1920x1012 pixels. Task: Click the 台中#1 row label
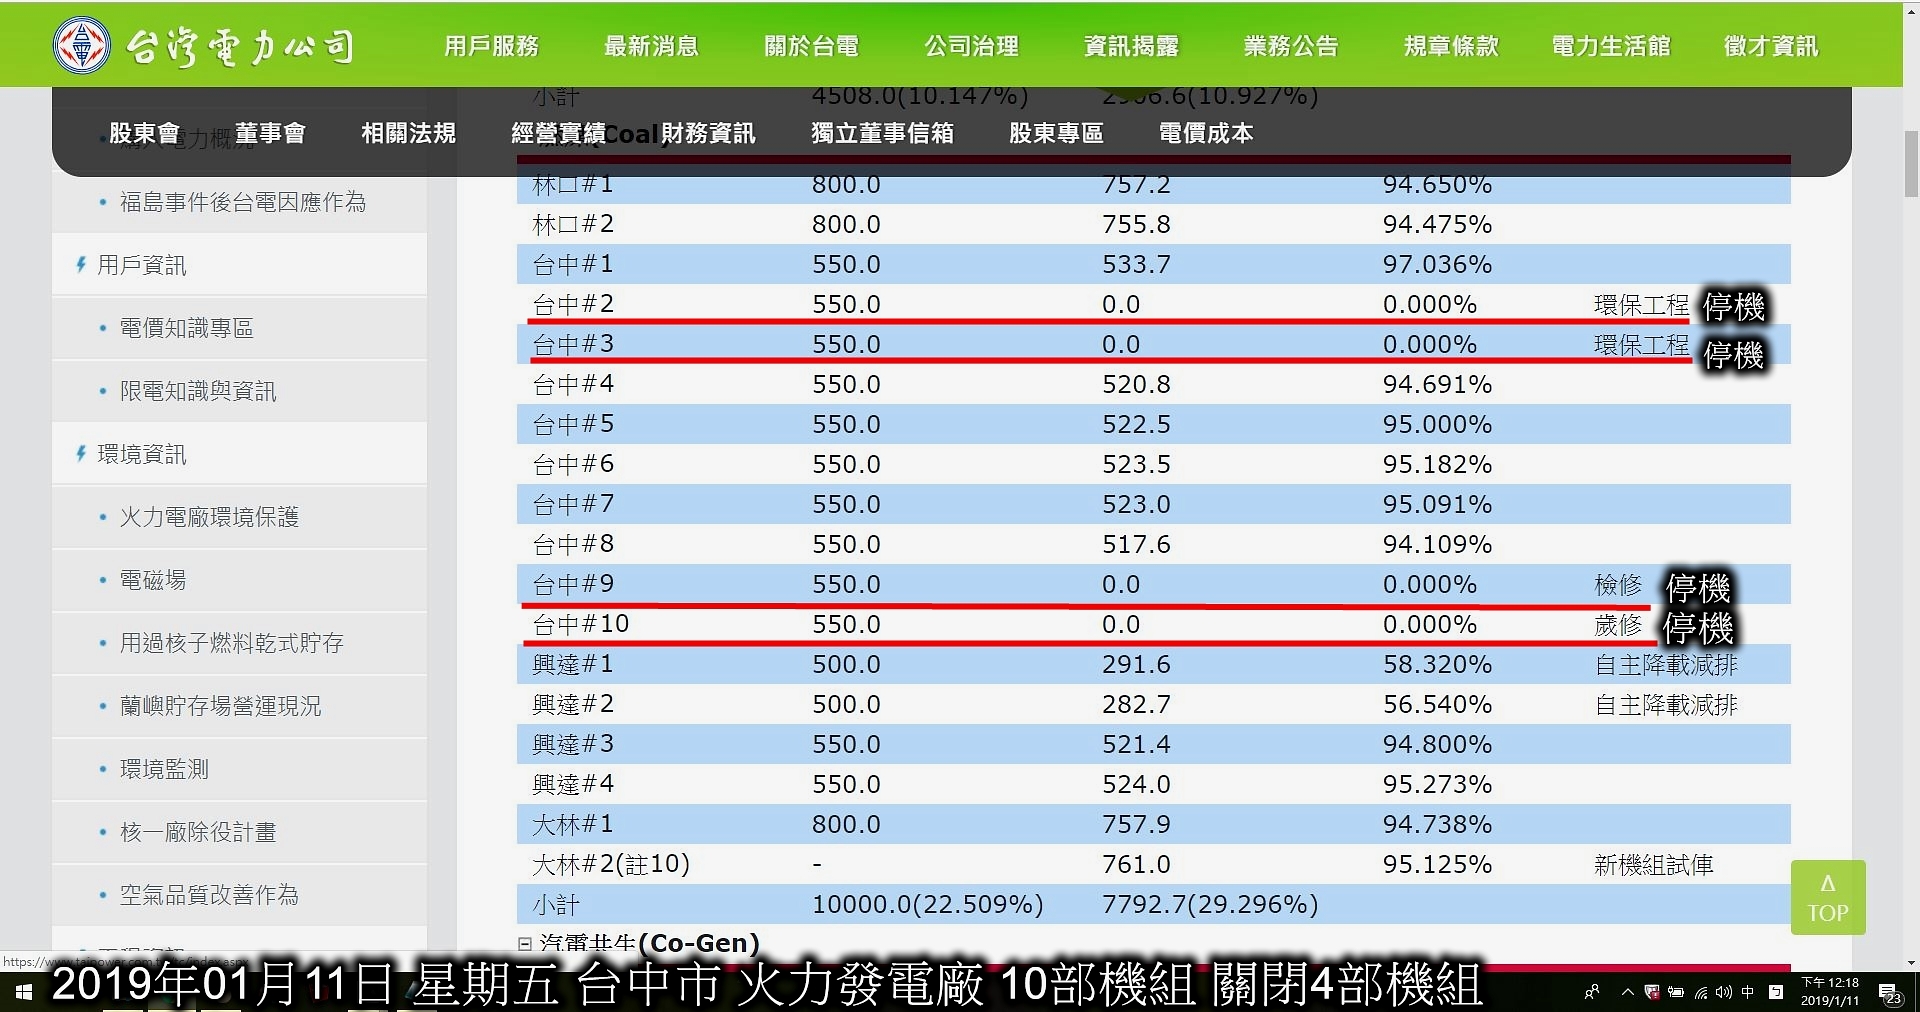tap(573, 264)
